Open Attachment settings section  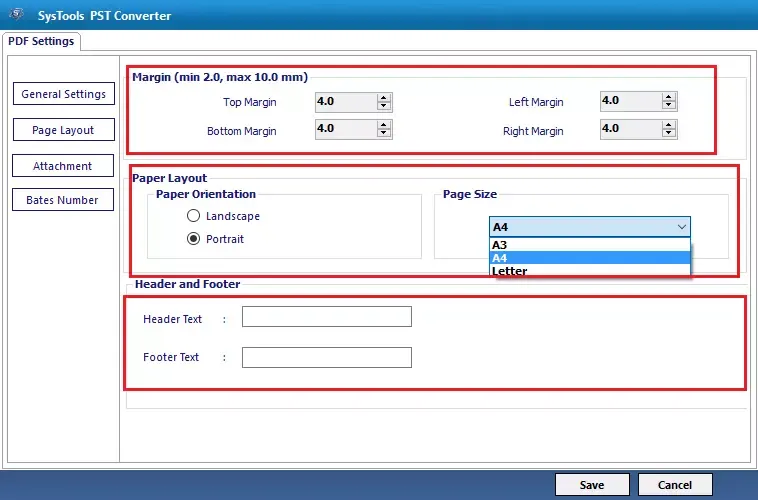click(x=63, y=166)
